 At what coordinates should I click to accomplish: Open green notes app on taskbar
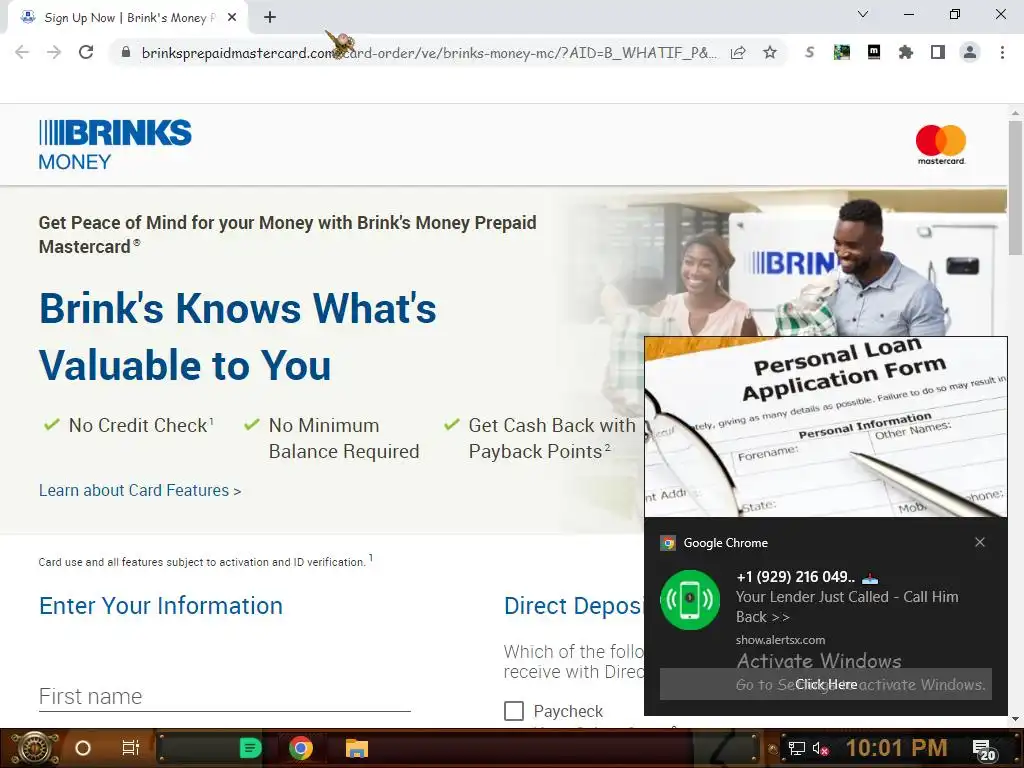point(250,748)
